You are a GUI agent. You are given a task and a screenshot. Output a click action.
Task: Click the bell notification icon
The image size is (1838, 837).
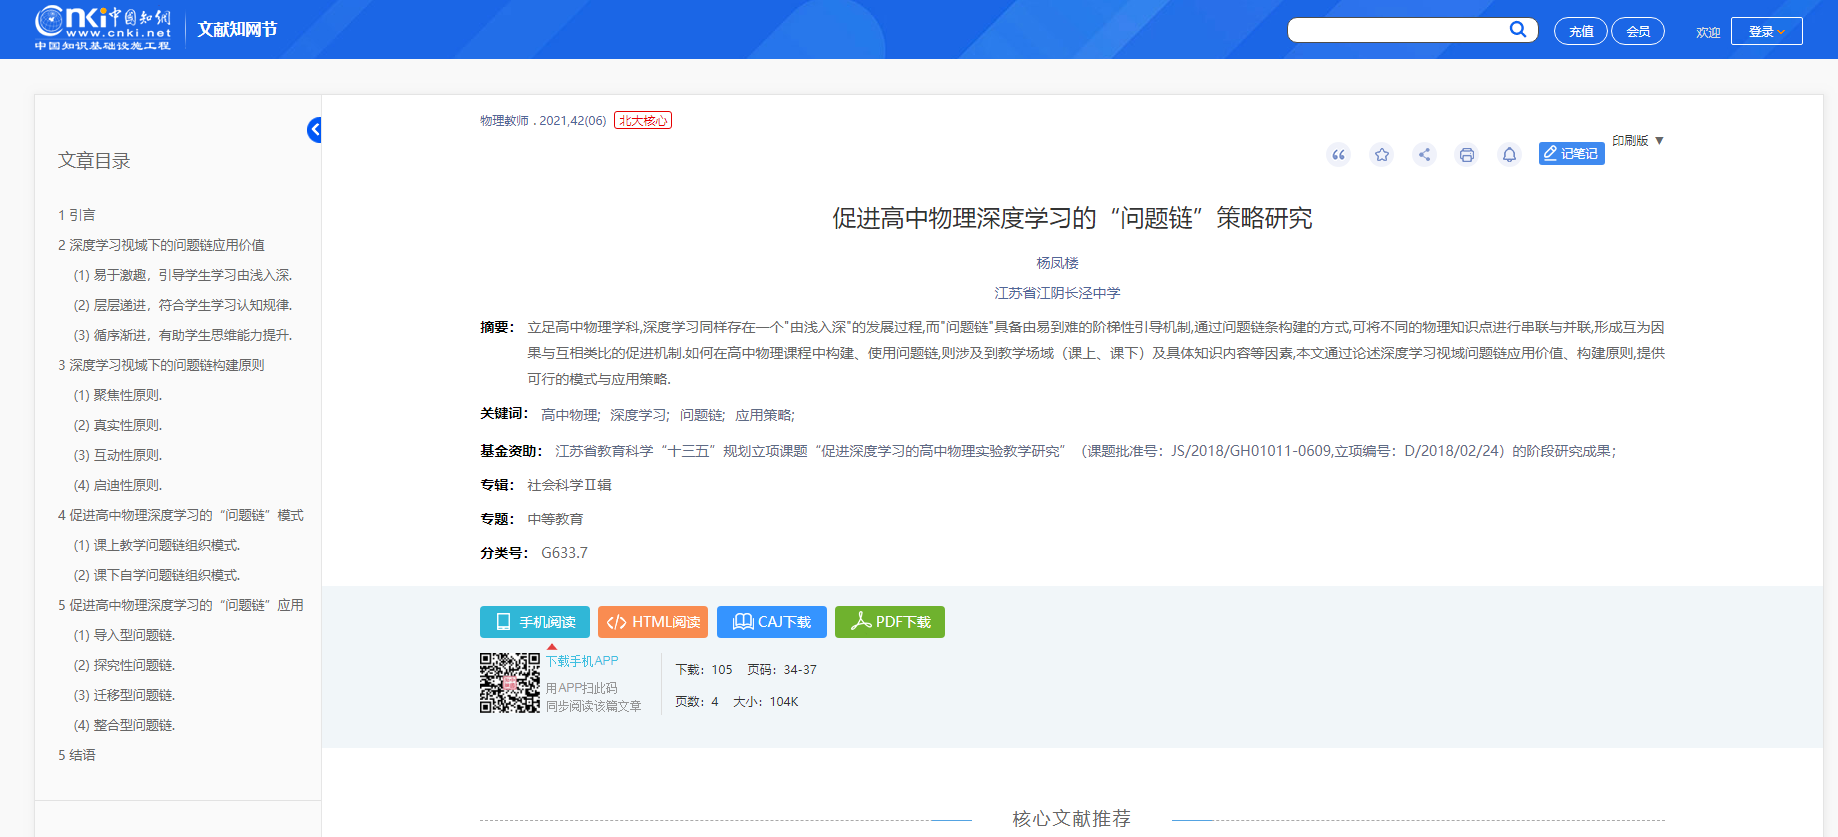(1509, 154)
